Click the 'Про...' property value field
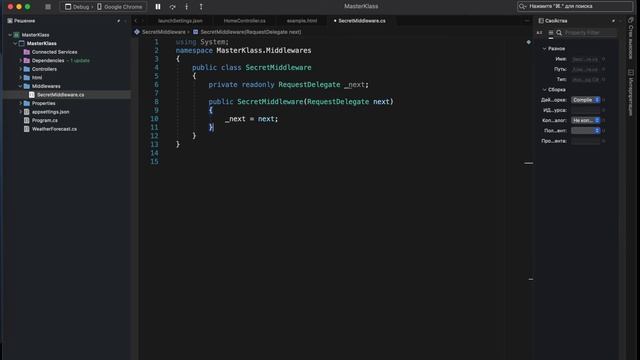The height and width of the screenshot is (360, 640). coord(586,141)
